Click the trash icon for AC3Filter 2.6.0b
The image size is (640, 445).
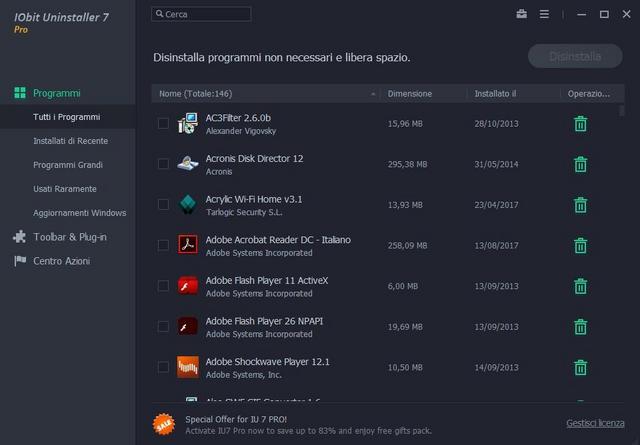[x=580, y=124]
